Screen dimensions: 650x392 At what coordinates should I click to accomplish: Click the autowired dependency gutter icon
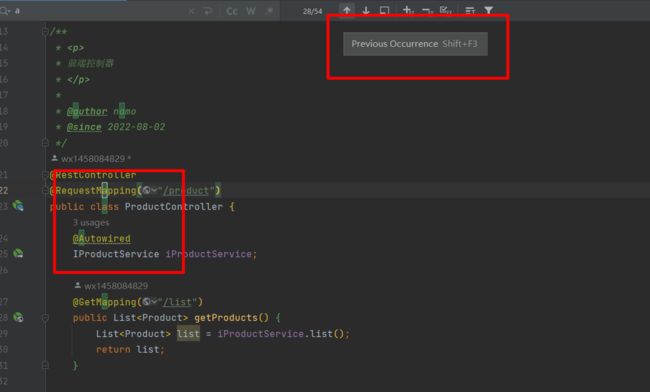[x=18, y=253]
